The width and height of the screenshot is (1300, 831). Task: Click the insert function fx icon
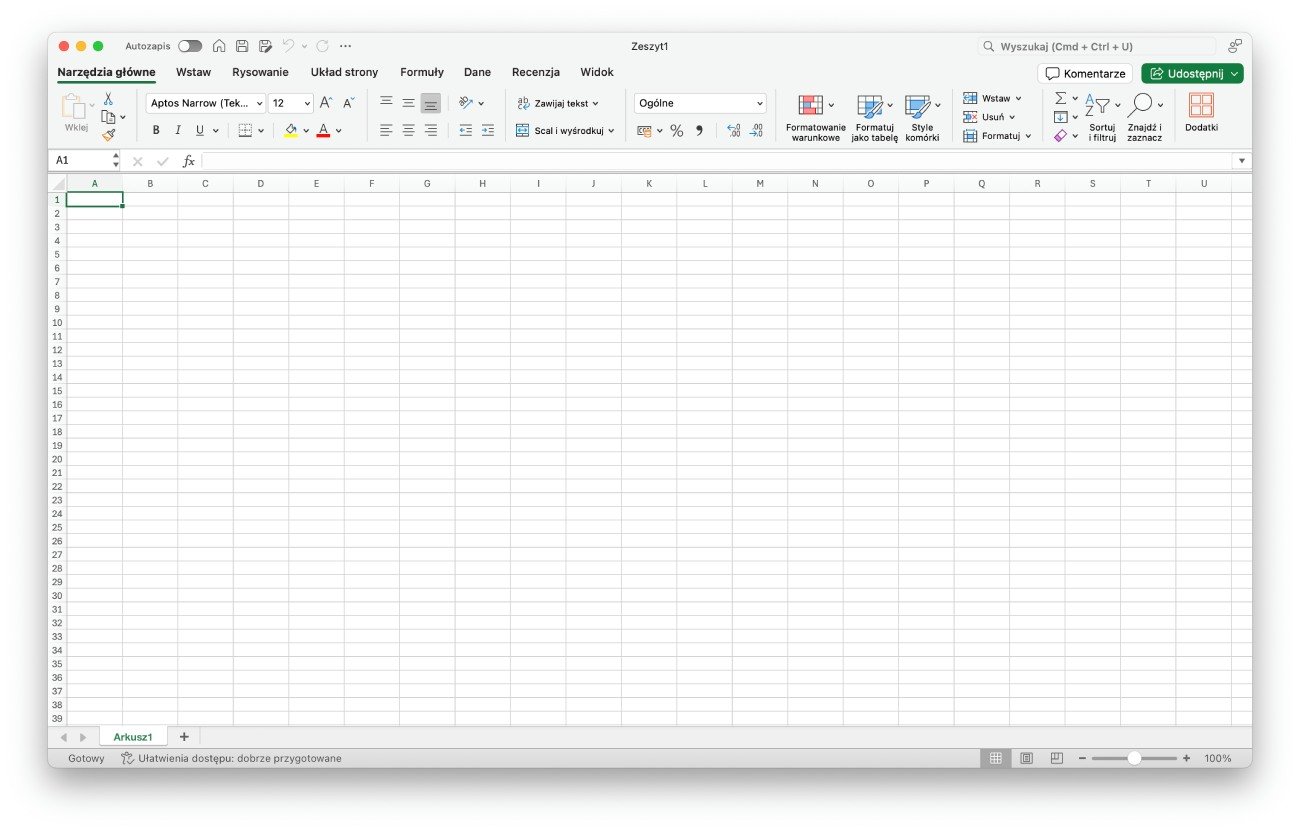coord(188,161)
